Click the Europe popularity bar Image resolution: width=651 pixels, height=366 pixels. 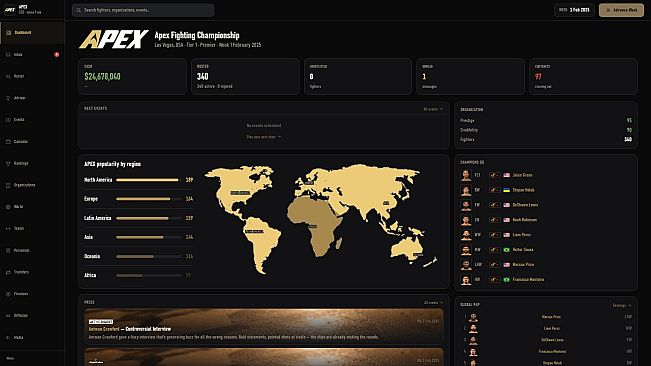(149, 199)
